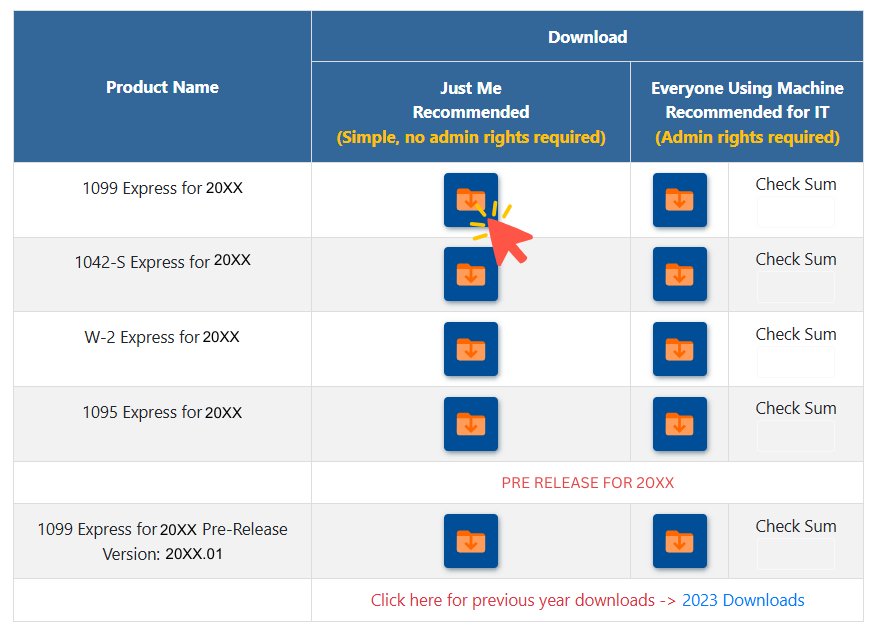This screenshot has width=877, height=633.
Task: Click the Everyone download icon for 1099 Pre-Release
Action: tap(680, 540)
